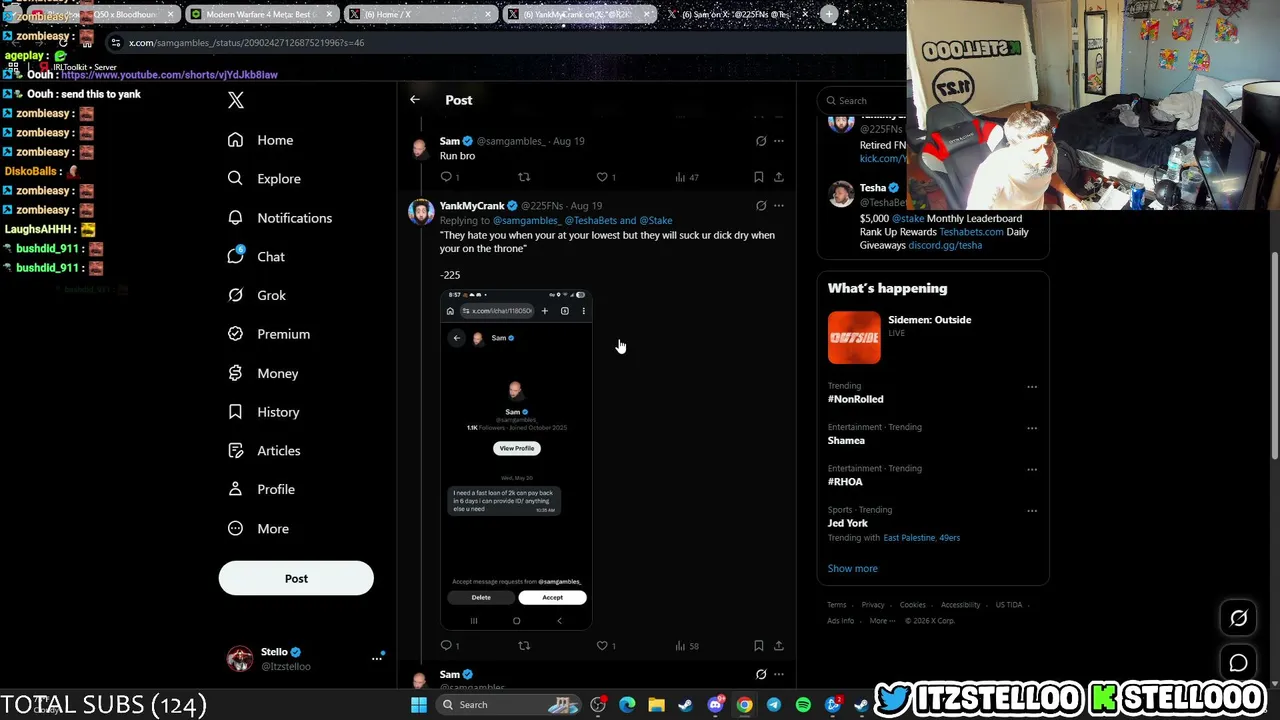Click Grok icon on Sam's "Run bro" post

pyautogui.click(x=761, y=141)
